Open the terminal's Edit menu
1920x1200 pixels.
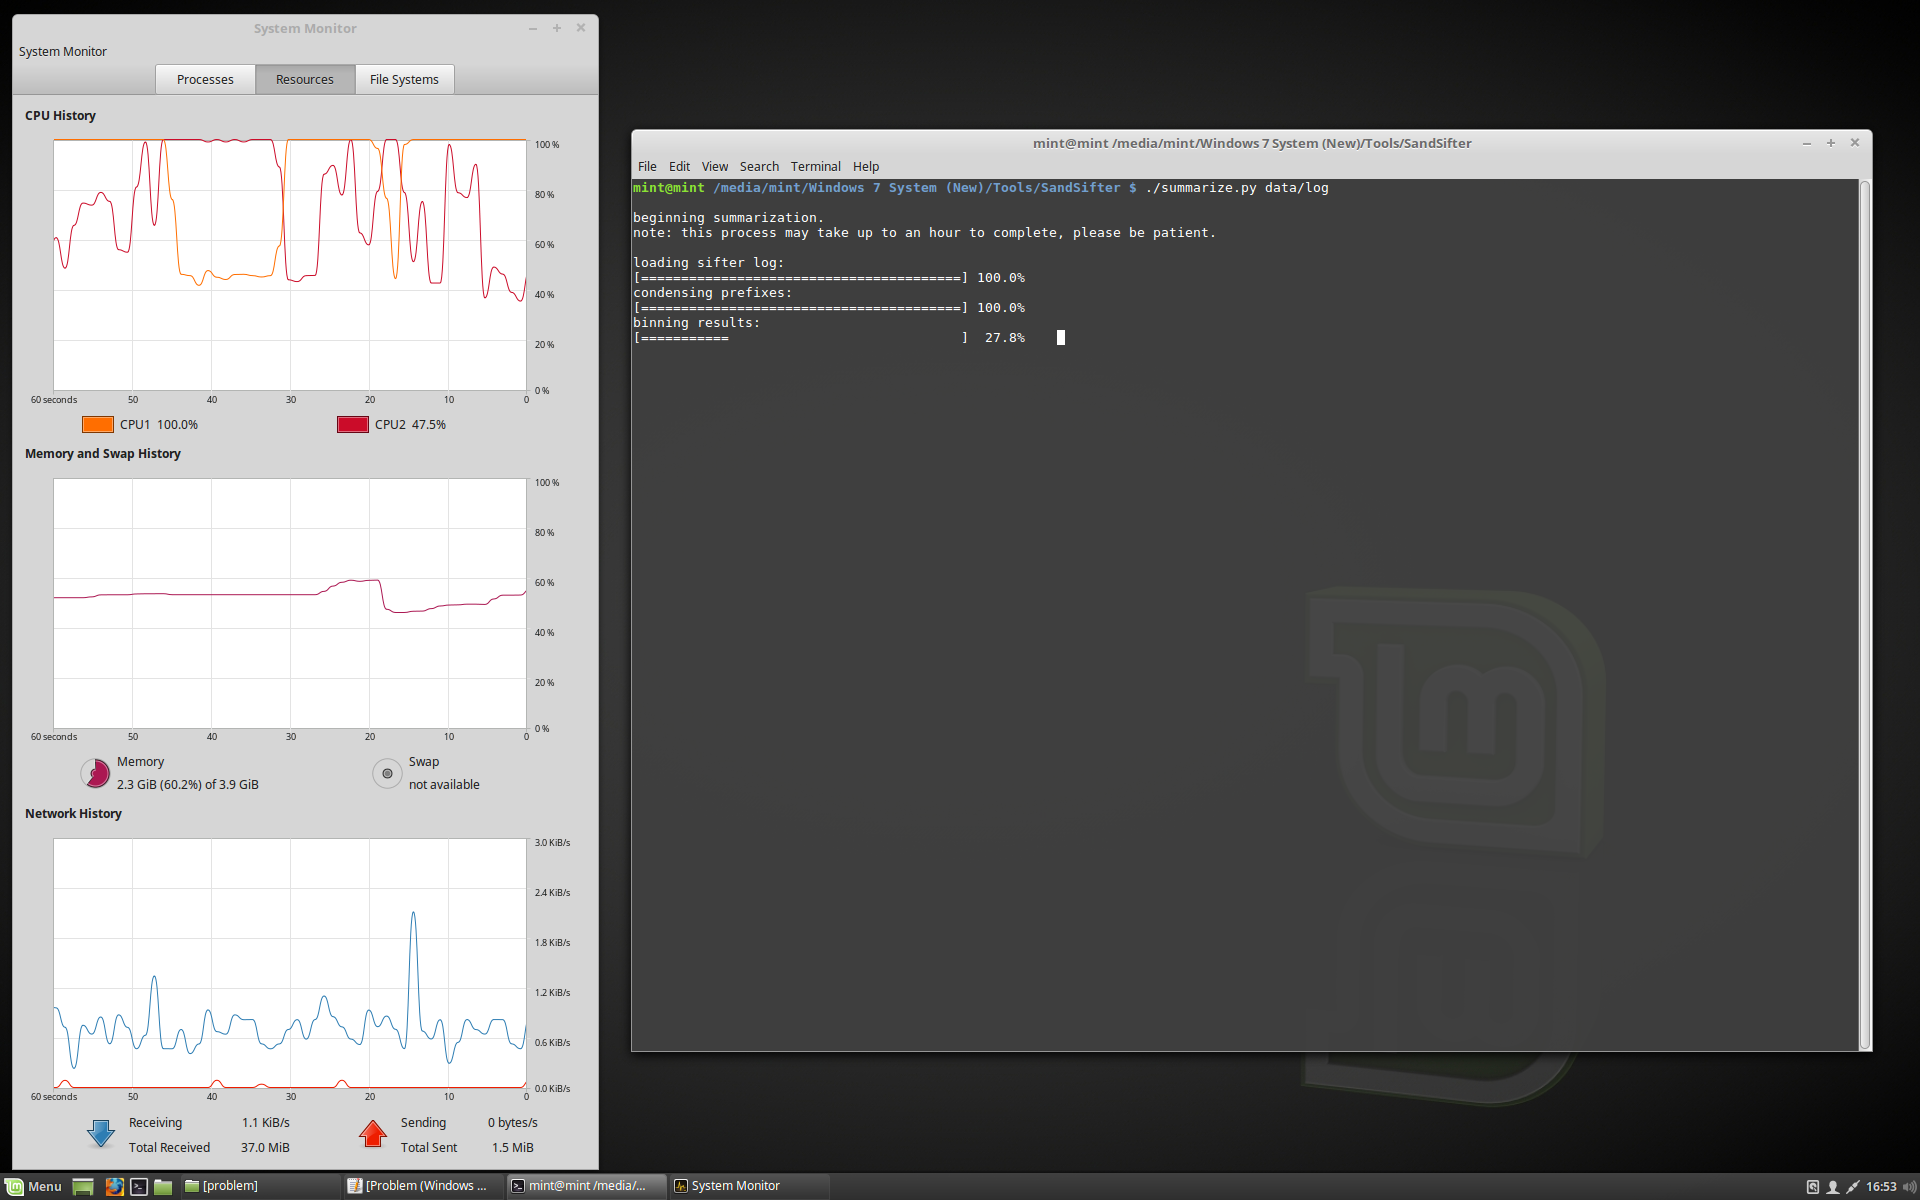679,166
